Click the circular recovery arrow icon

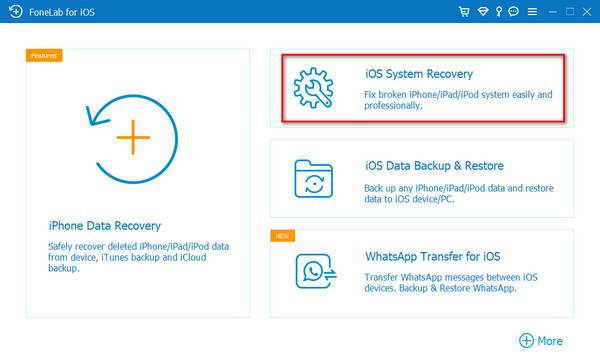[132, 139]
